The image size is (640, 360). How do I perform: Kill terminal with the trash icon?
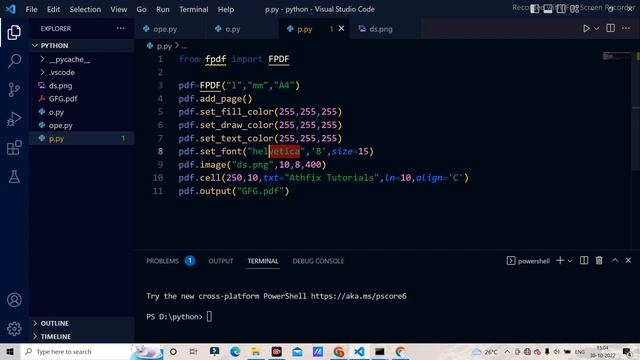click(599, 260)
